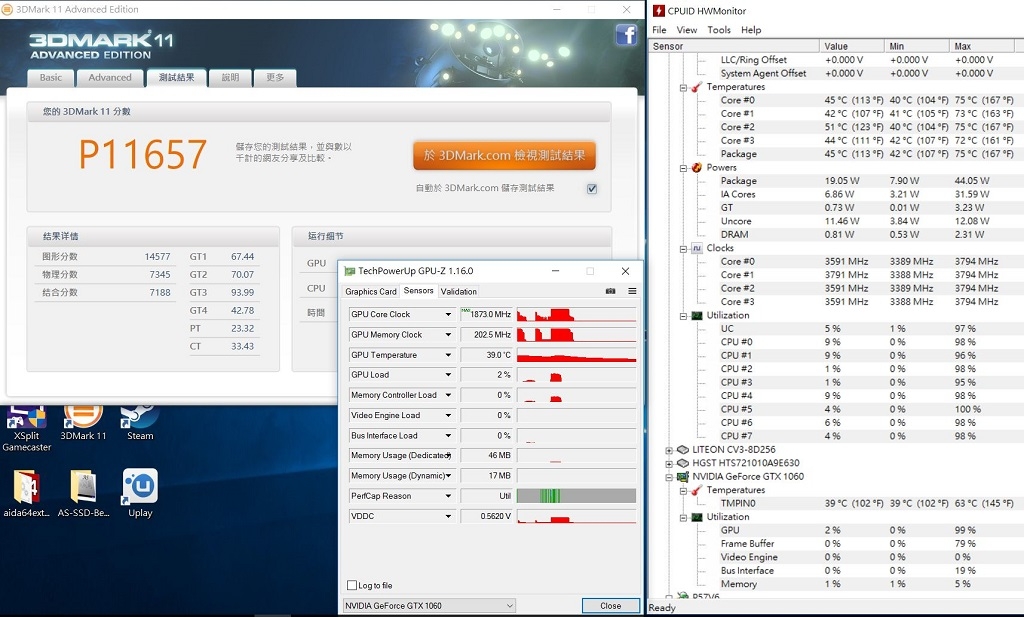Click Powers flame icon in HWMonitor

coord(697,167)
